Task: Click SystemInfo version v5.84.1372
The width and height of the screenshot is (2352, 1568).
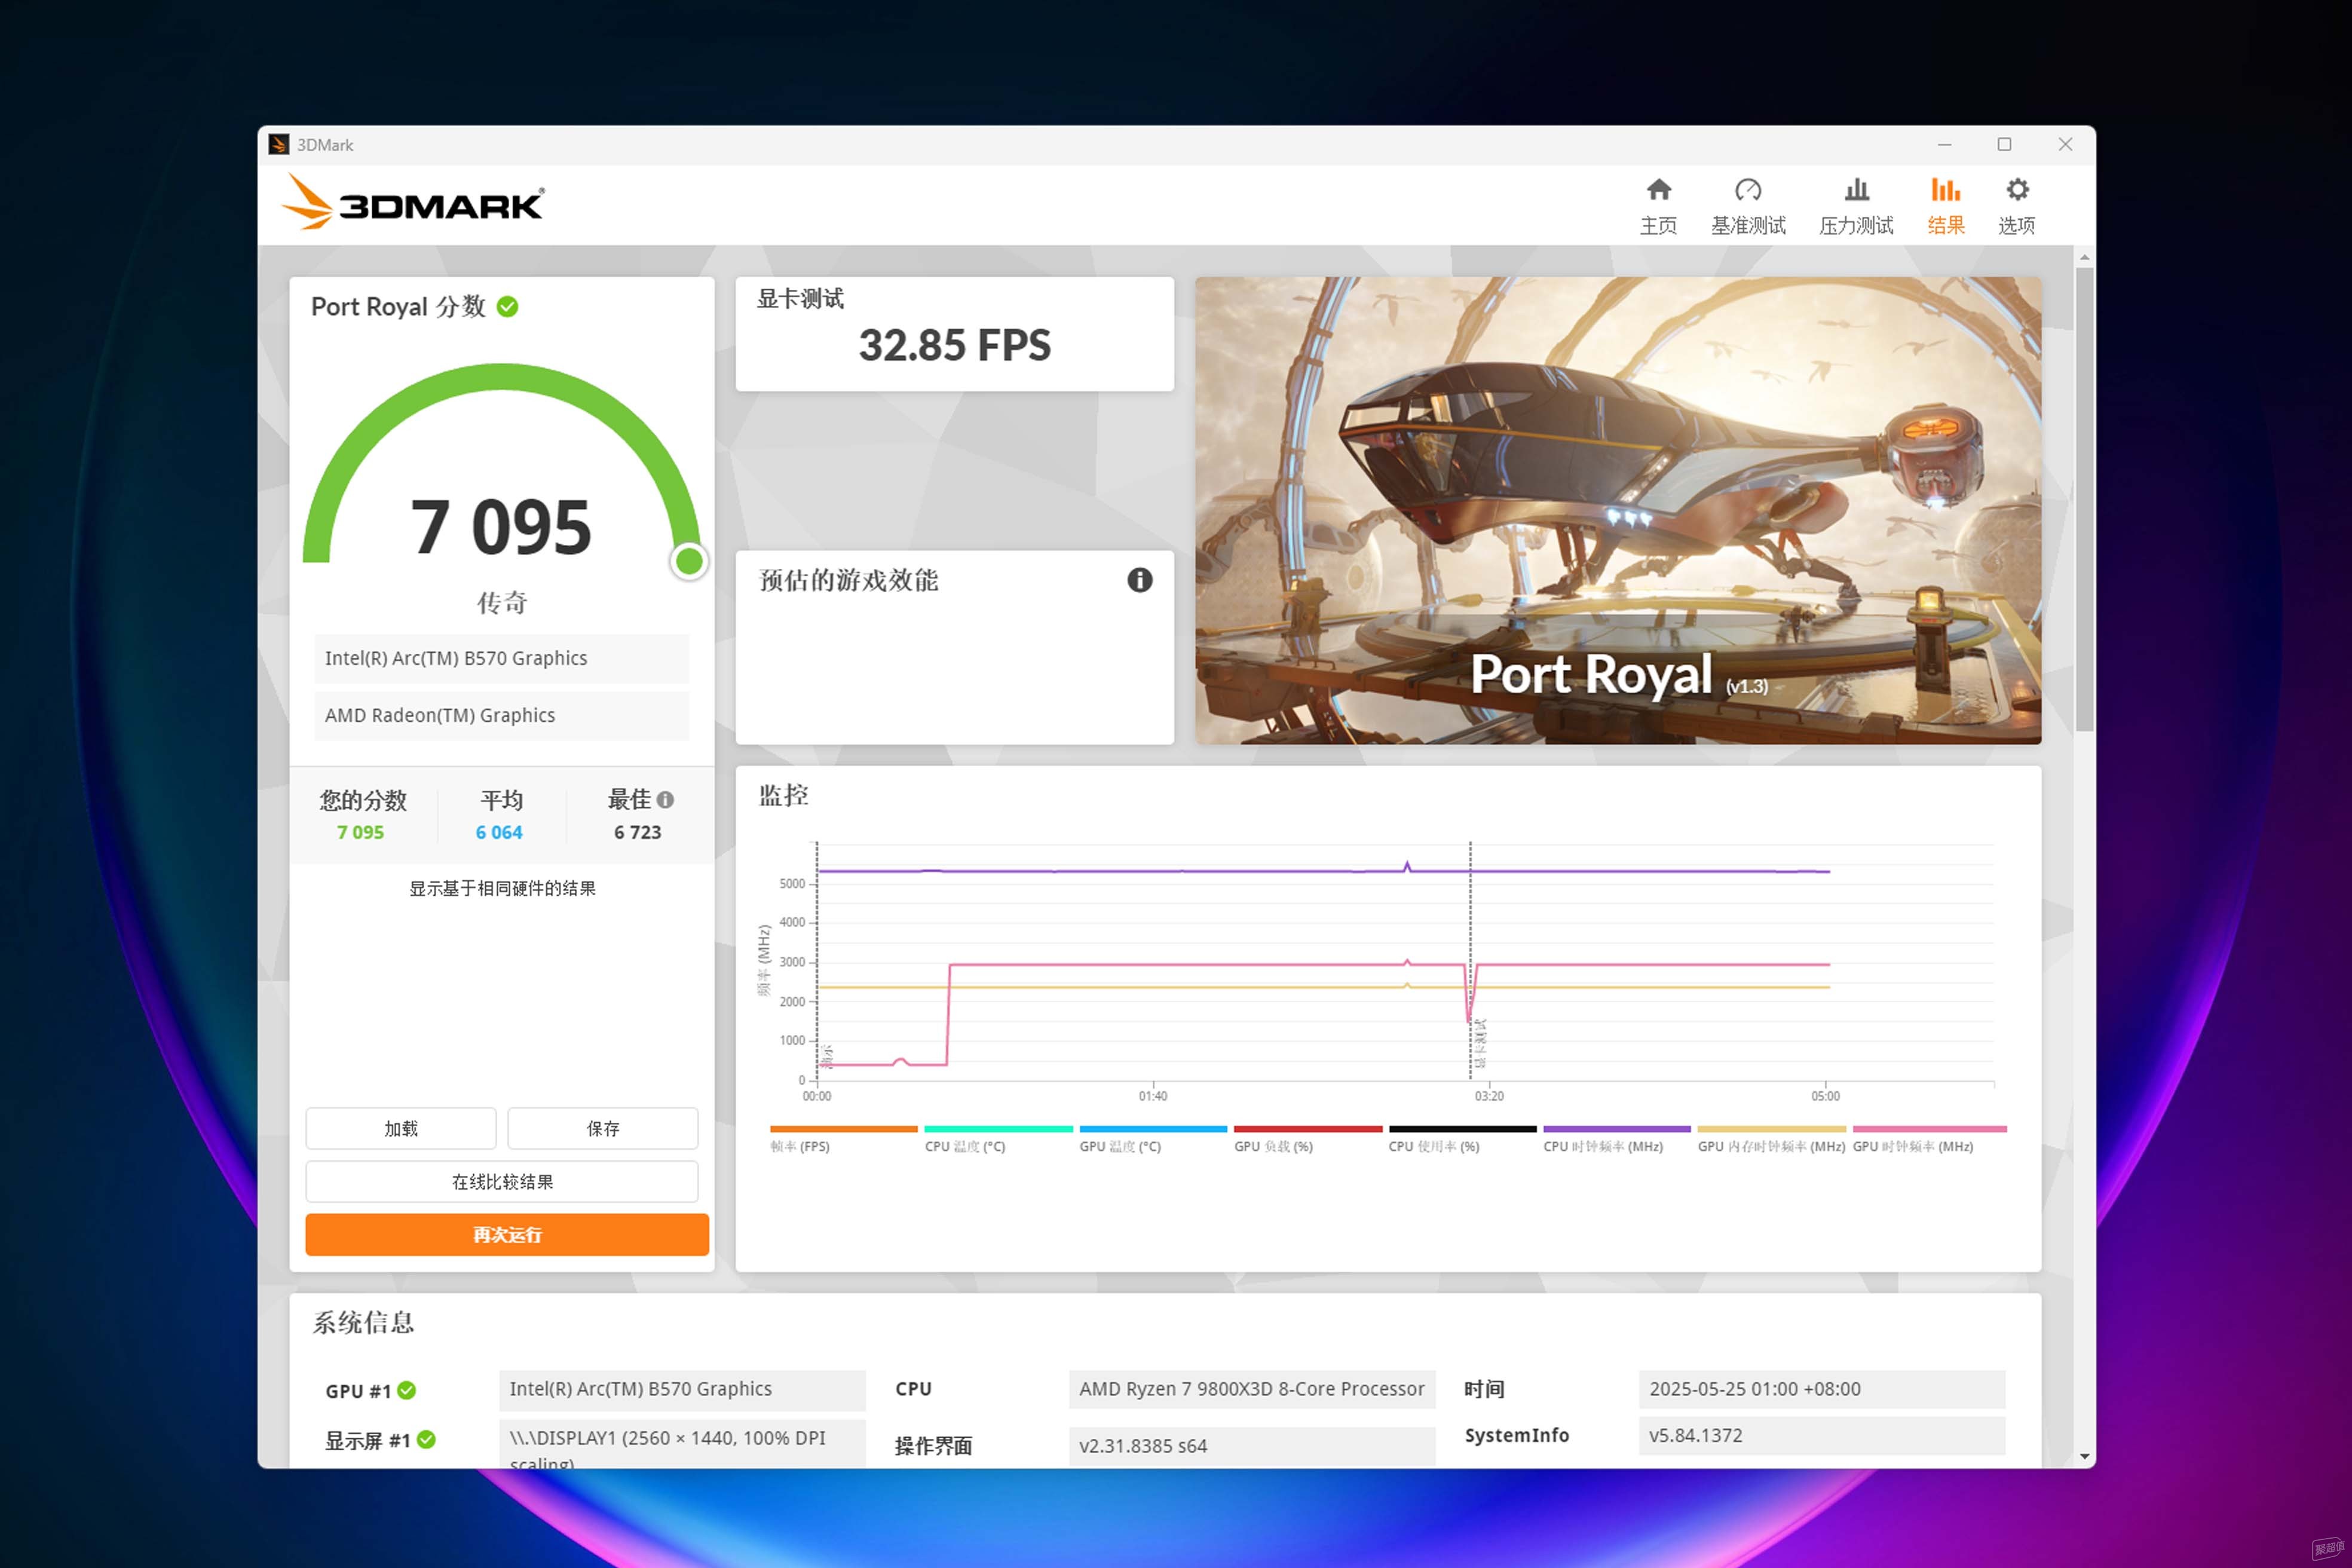Action: (x=1822, y=1435)
